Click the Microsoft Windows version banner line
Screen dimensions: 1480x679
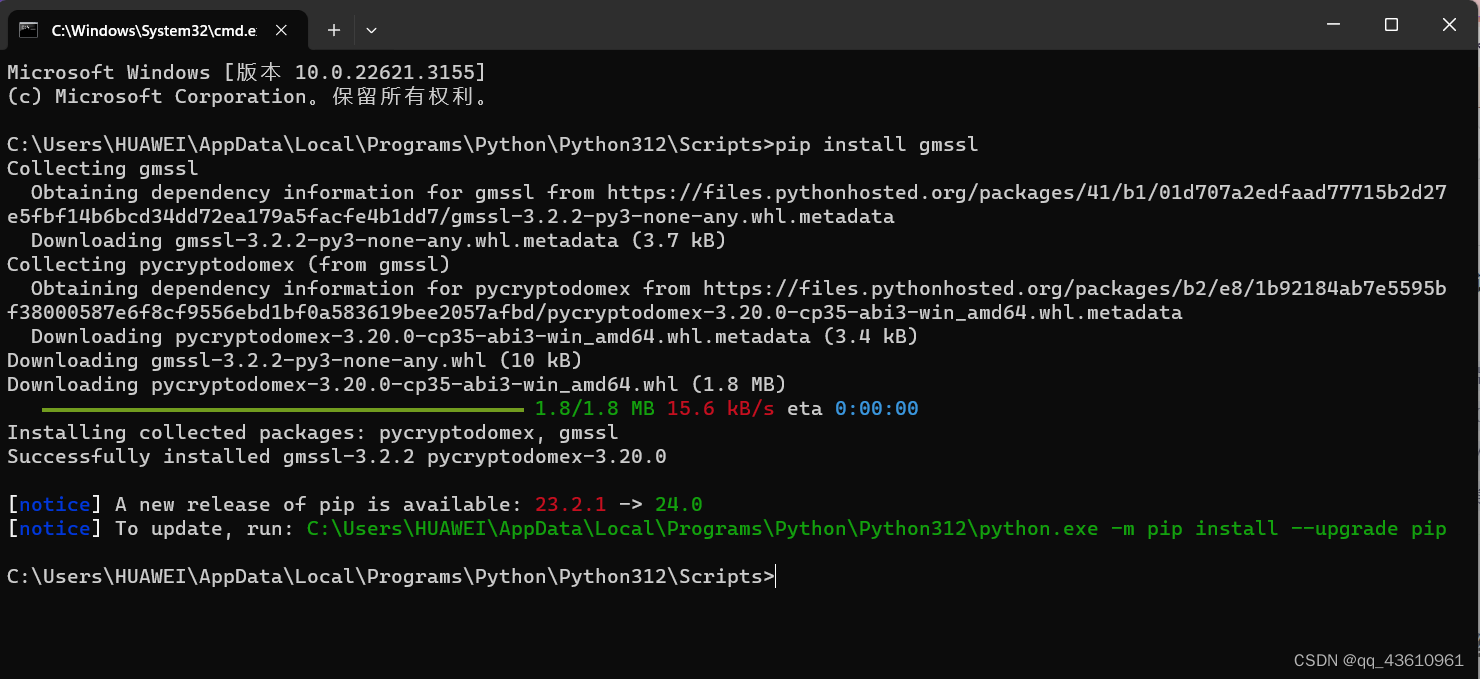pos(245,72)
